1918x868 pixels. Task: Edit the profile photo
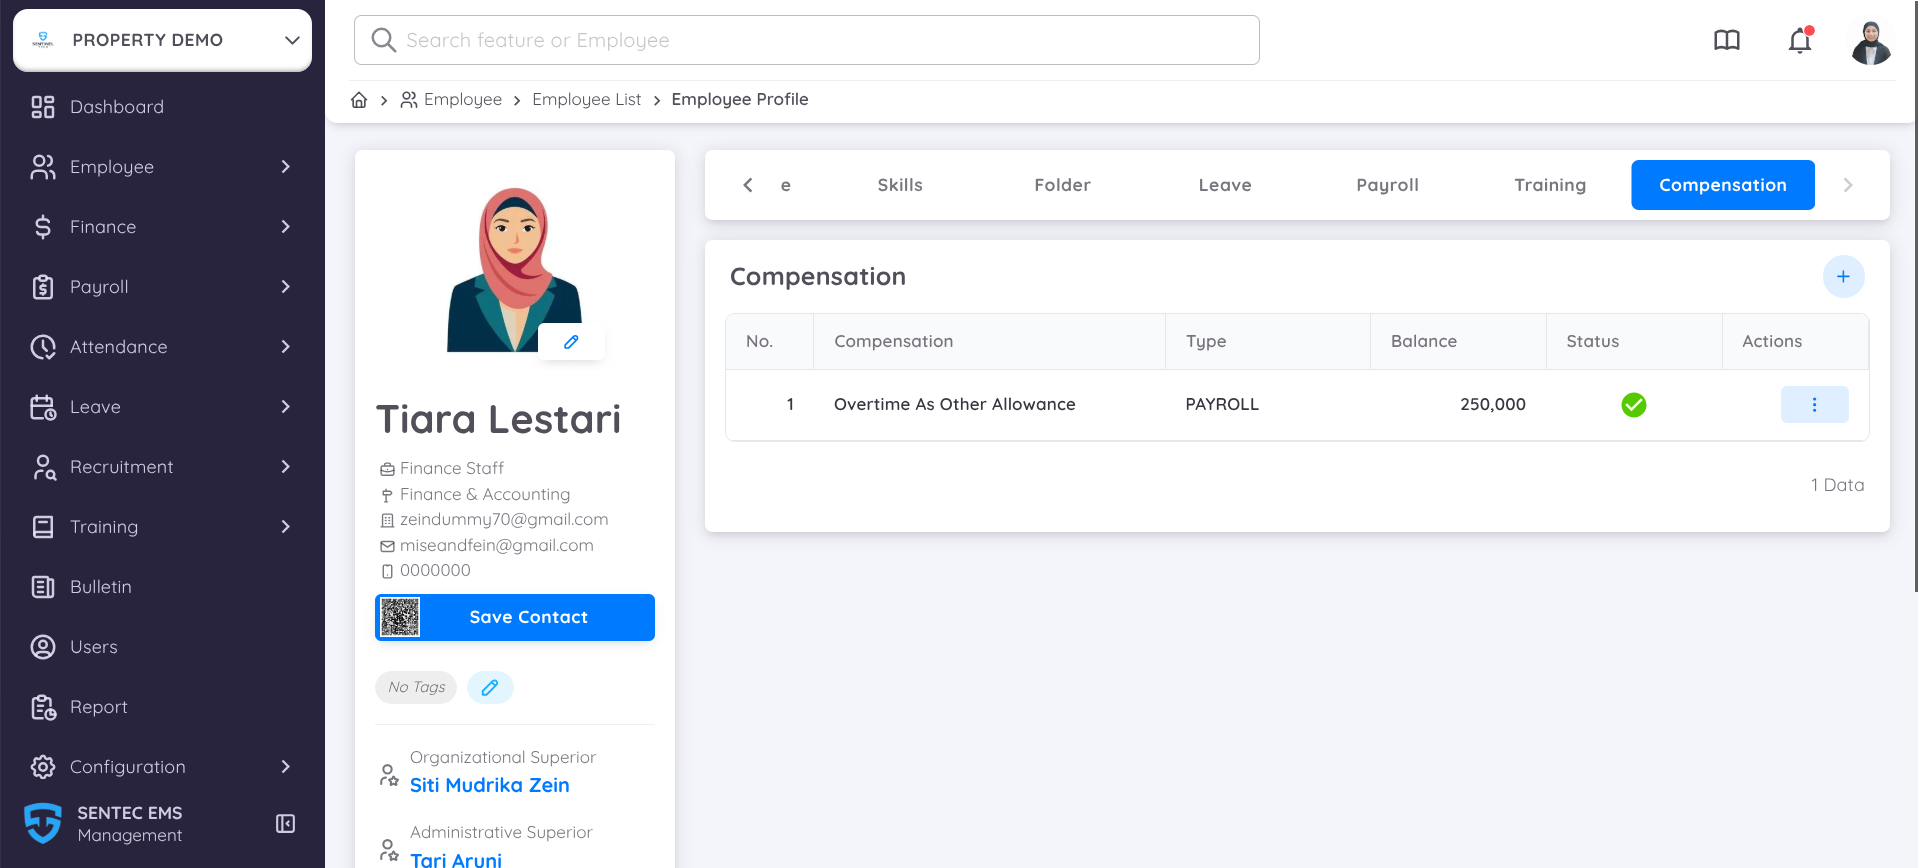pos(571,342)
